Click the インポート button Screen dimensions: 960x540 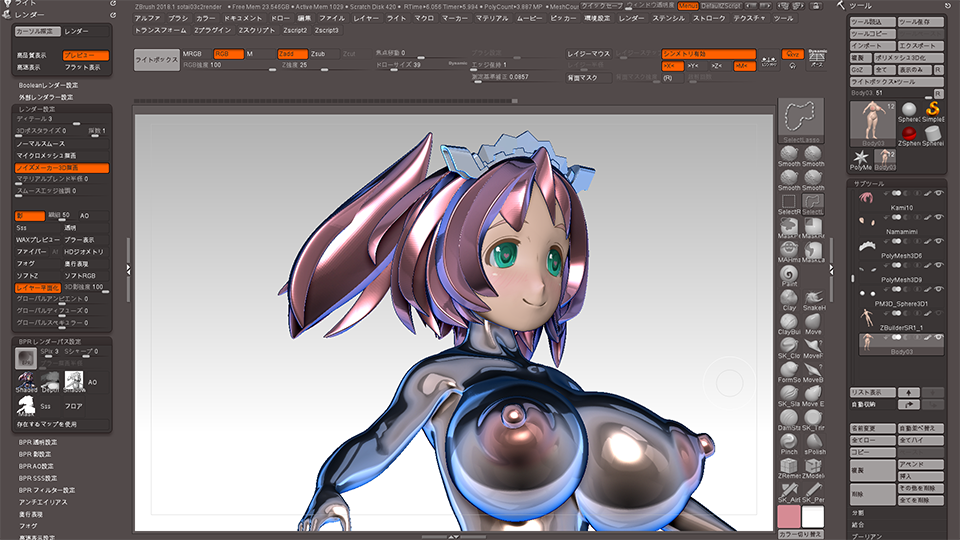(872, 46)
